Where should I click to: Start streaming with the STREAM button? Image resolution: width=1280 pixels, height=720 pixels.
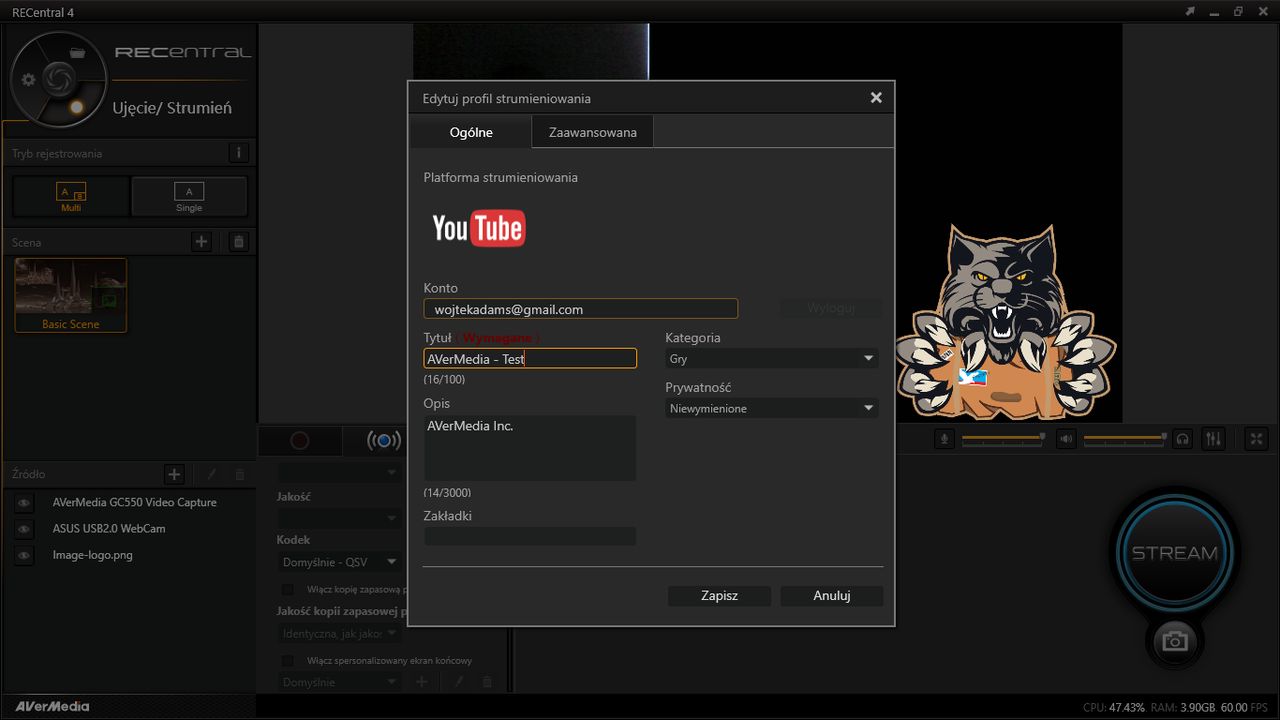pos(1174,553)
